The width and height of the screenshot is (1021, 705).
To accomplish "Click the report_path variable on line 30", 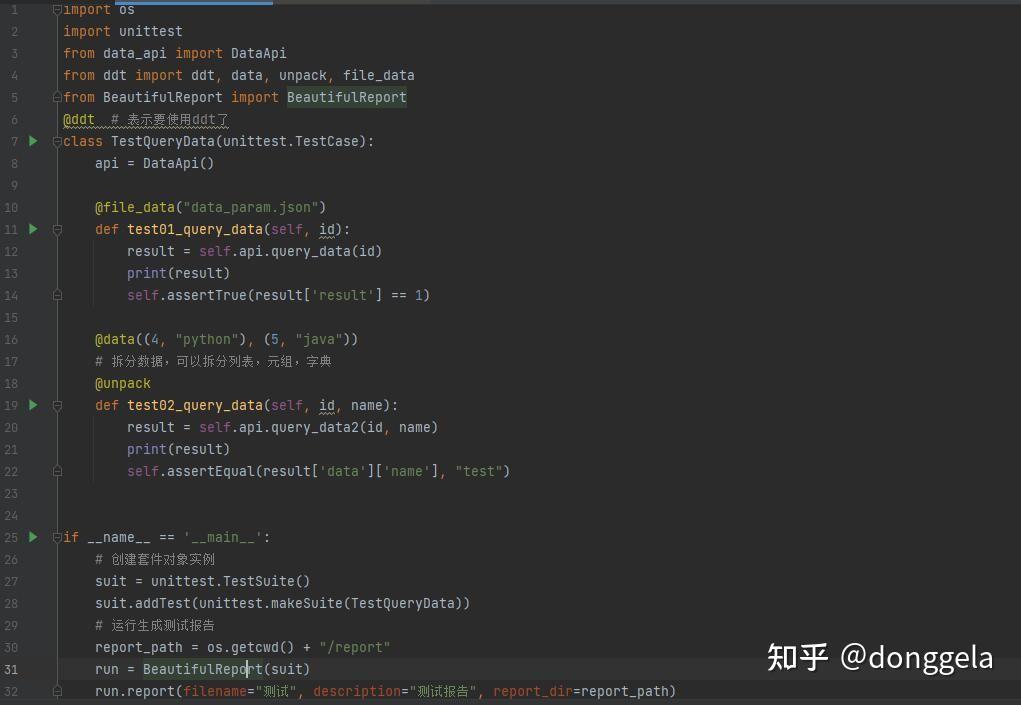I will point(139,648).
